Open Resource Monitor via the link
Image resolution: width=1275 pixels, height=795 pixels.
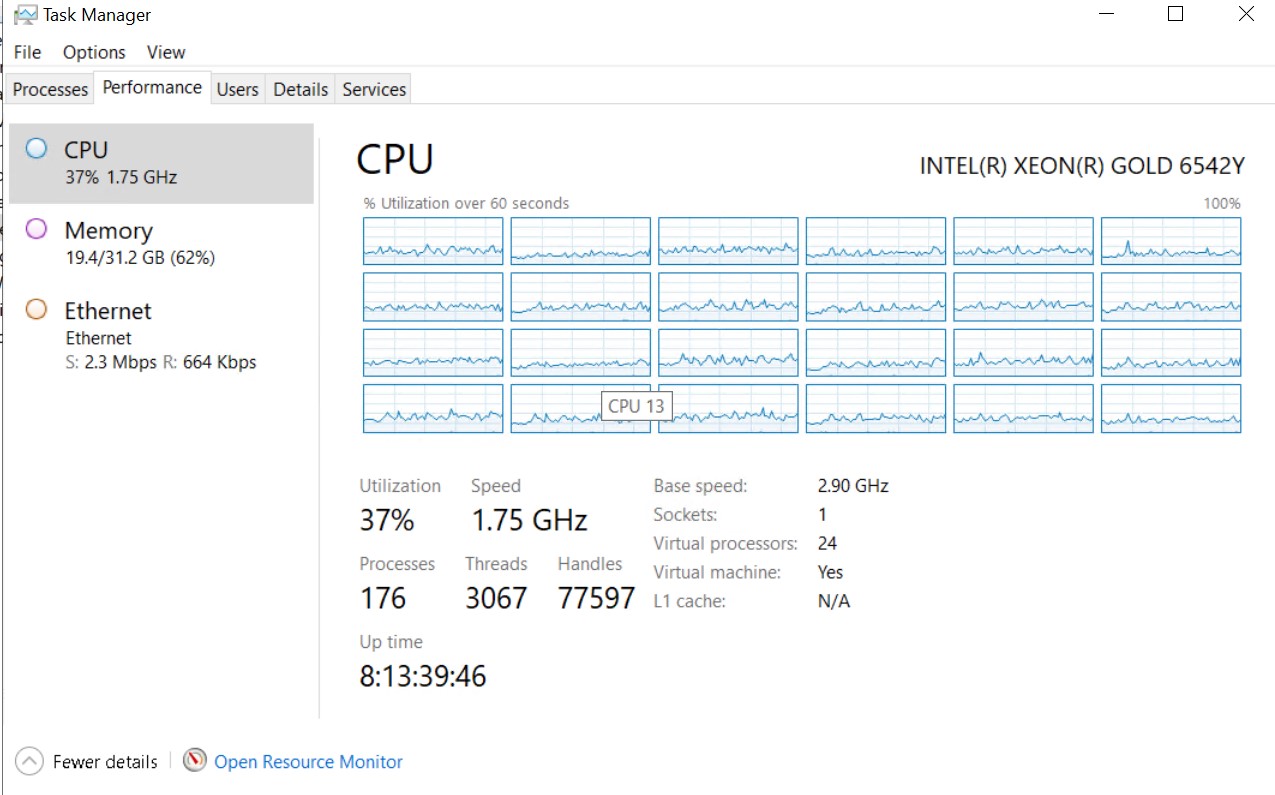point(308,761)
